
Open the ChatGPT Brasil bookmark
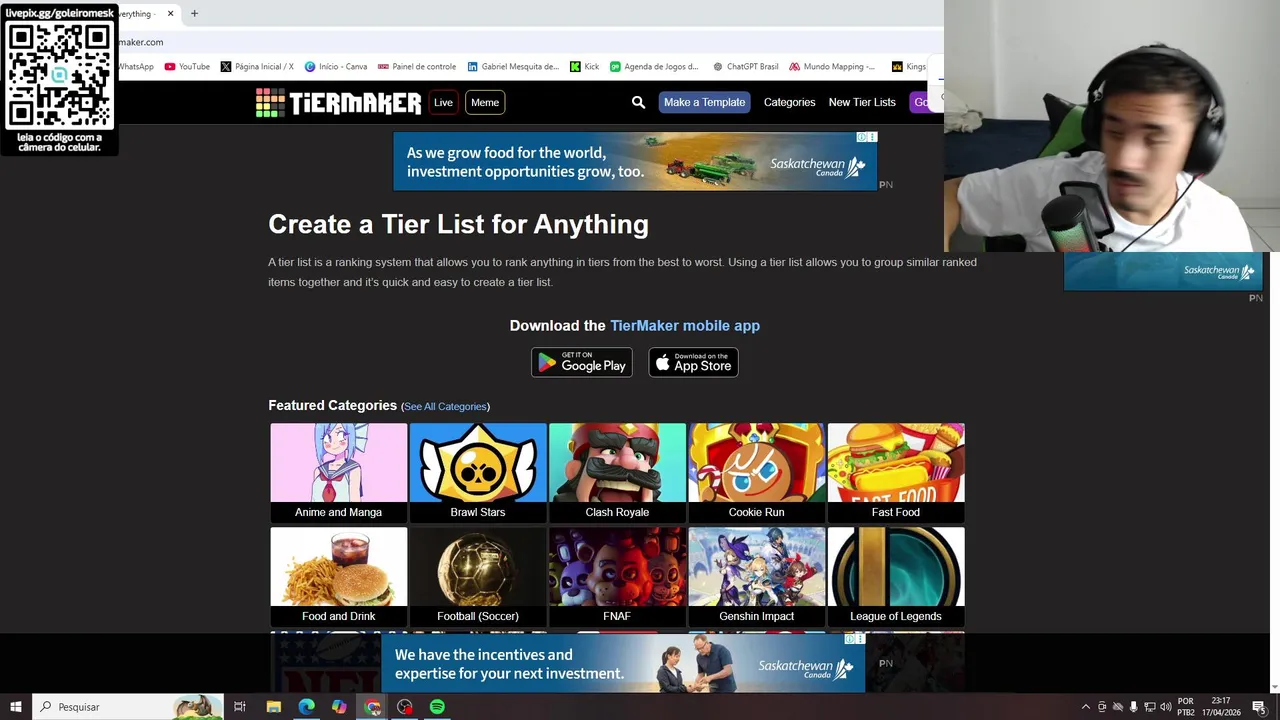click(746, 67)
